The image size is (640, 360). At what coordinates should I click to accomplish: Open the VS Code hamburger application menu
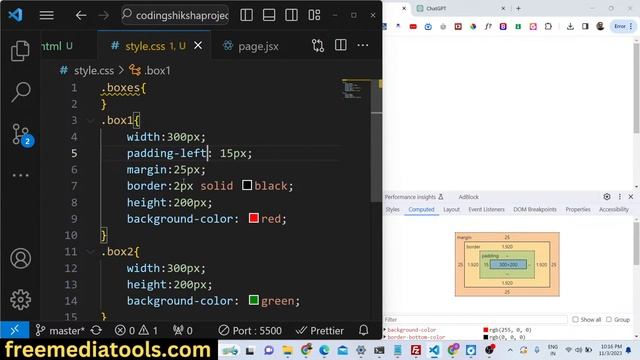pyautogui.click(x=47, y=16)
